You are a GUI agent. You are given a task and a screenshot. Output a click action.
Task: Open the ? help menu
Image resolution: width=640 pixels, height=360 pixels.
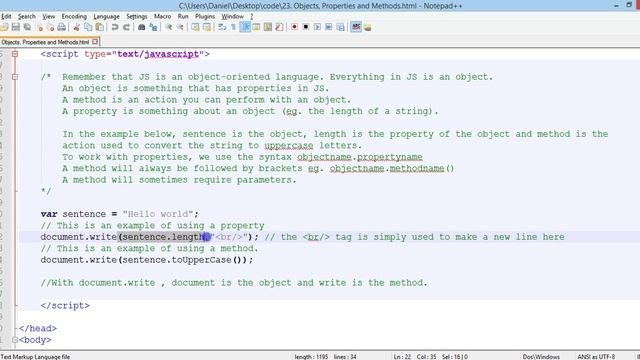pyautogui.click(x=251, y=16)
